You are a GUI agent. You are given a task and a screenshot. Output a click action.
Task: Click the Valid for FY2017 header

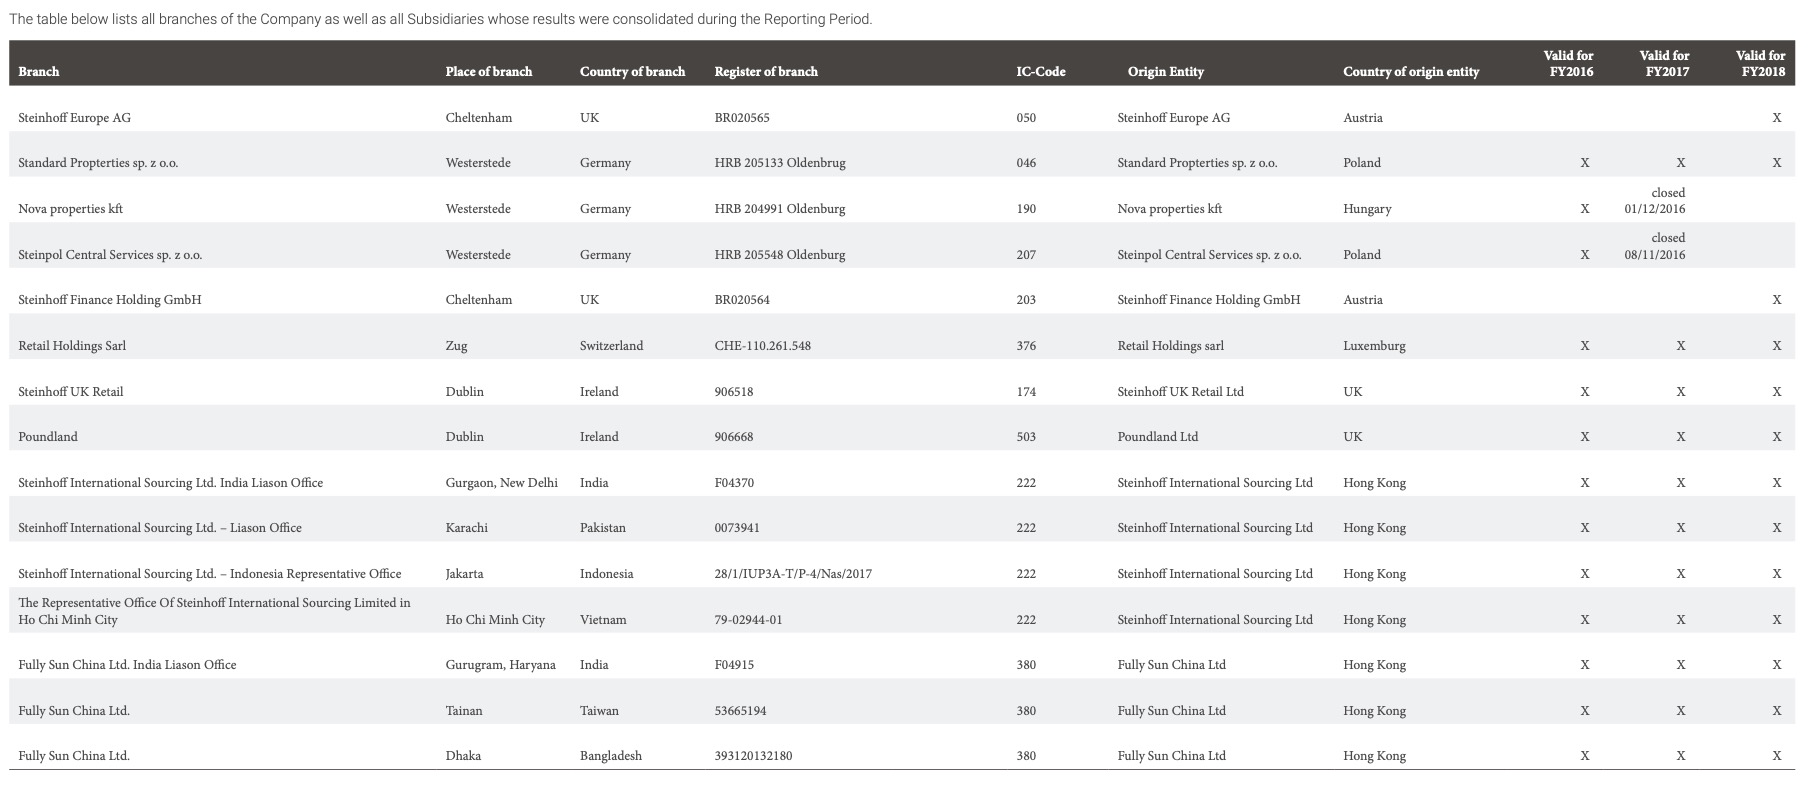coord(1664,63)
